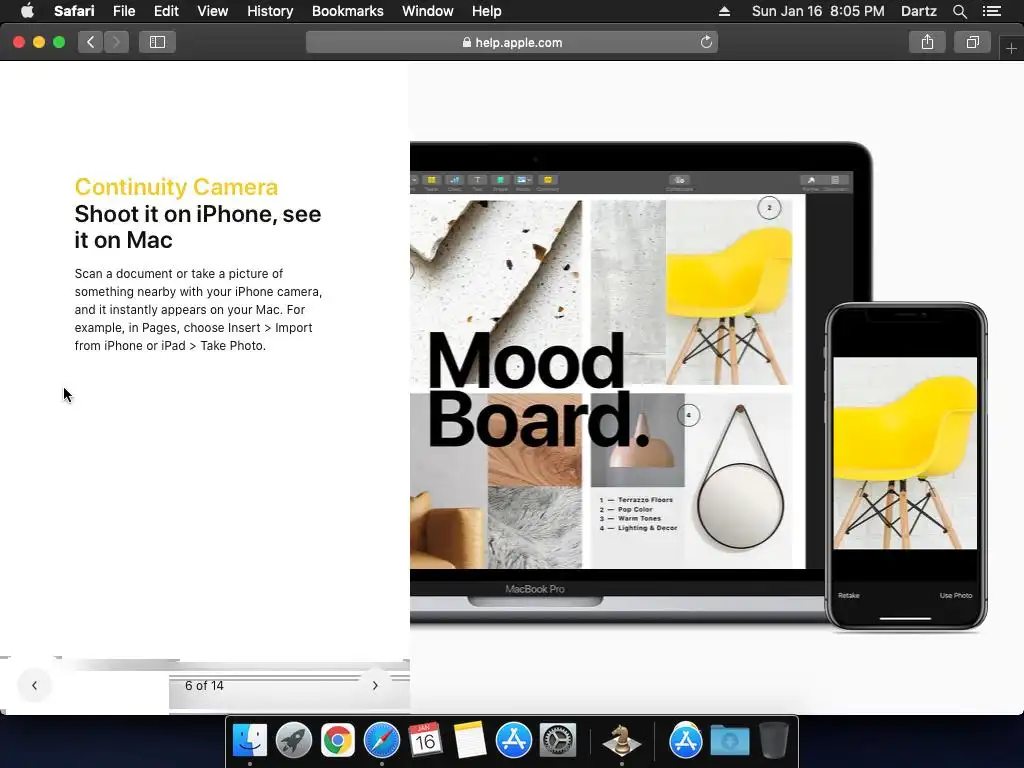The width and height of the screenshot is (1024, 768).
Task: Open Trash in the Dock
Action: click(x=774, y=741)
